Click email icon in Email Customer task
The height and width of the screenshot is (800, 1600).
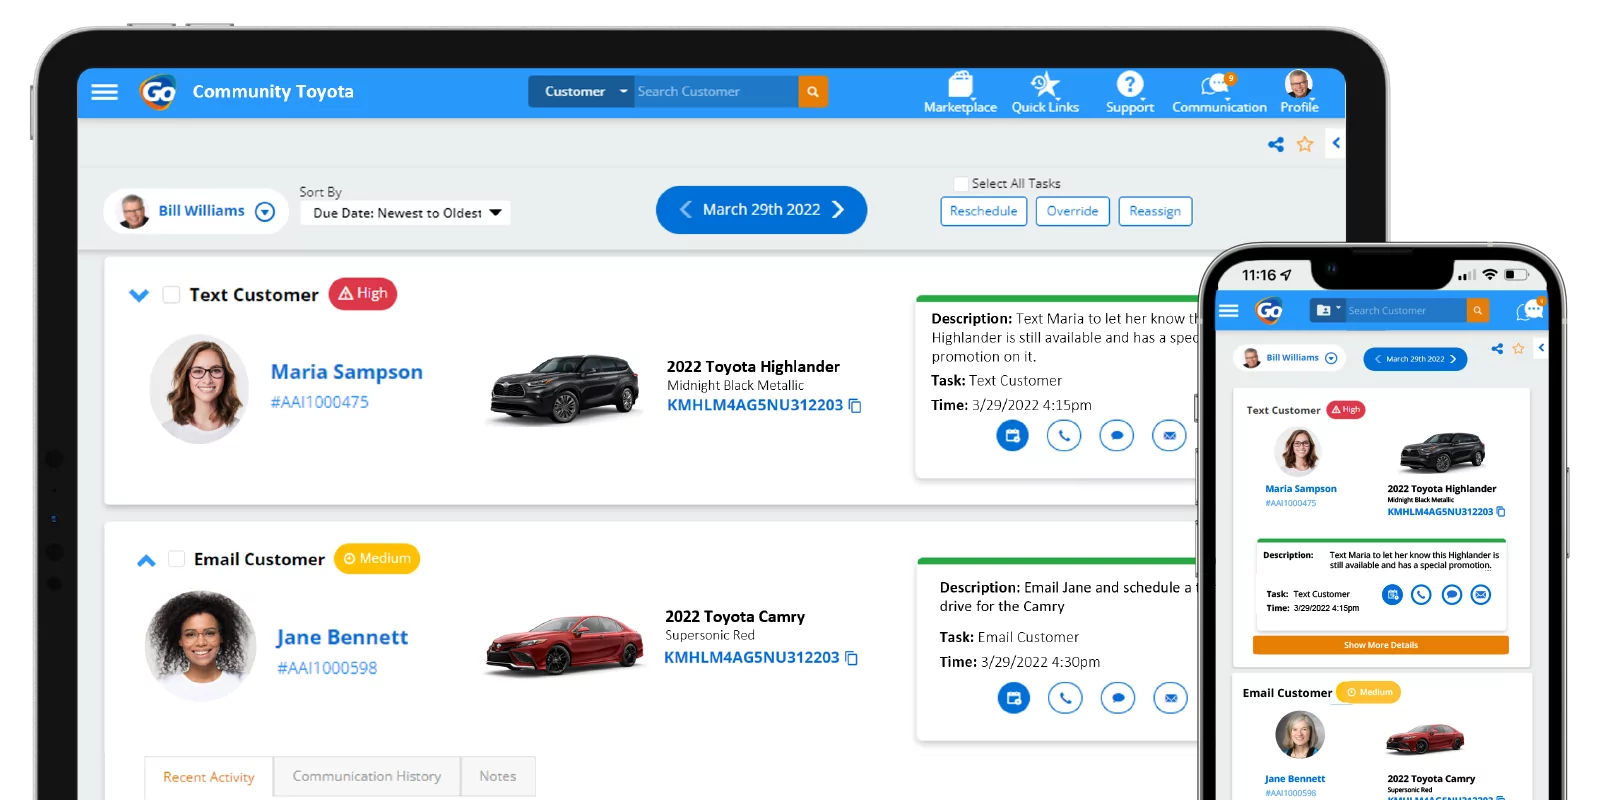pos(1170,698)
